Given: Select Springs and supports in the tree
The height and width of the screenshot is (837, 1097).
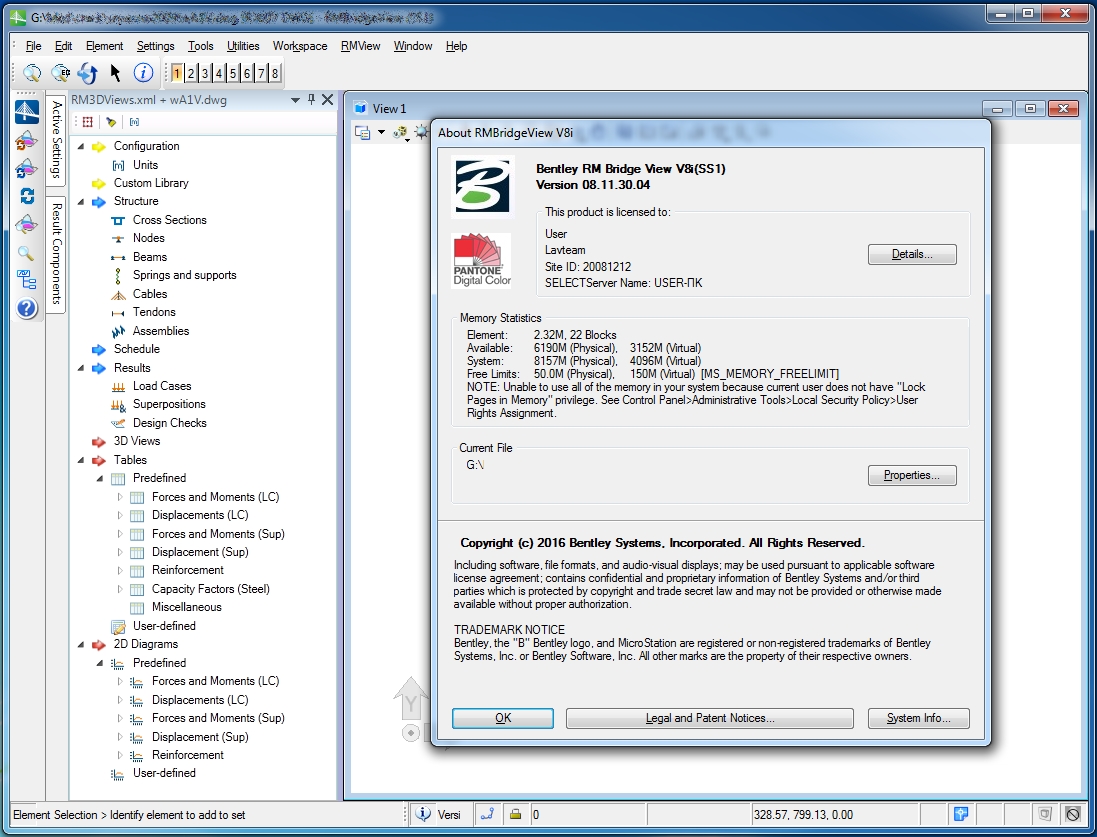Looking at the screenshot, I should [x=185, y=275].
